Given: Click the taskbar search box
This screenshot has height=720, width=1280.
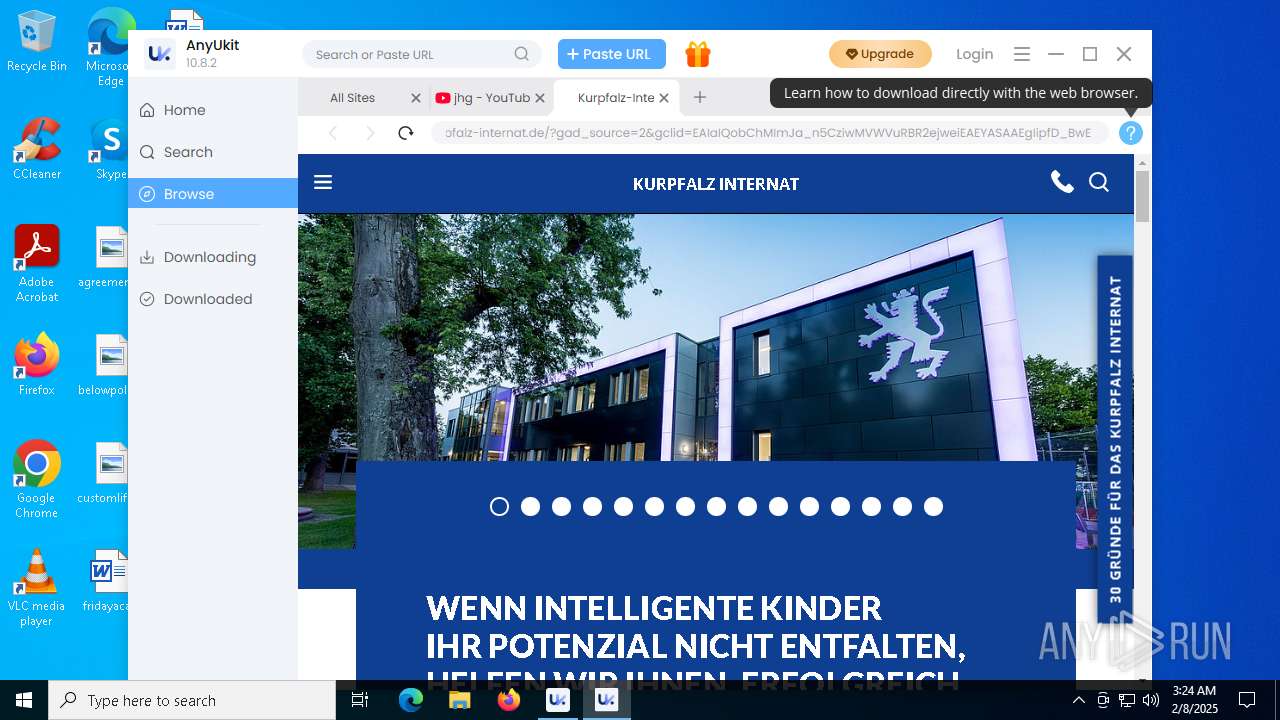Looking at the screenshot, I should [x=192, y=700].
